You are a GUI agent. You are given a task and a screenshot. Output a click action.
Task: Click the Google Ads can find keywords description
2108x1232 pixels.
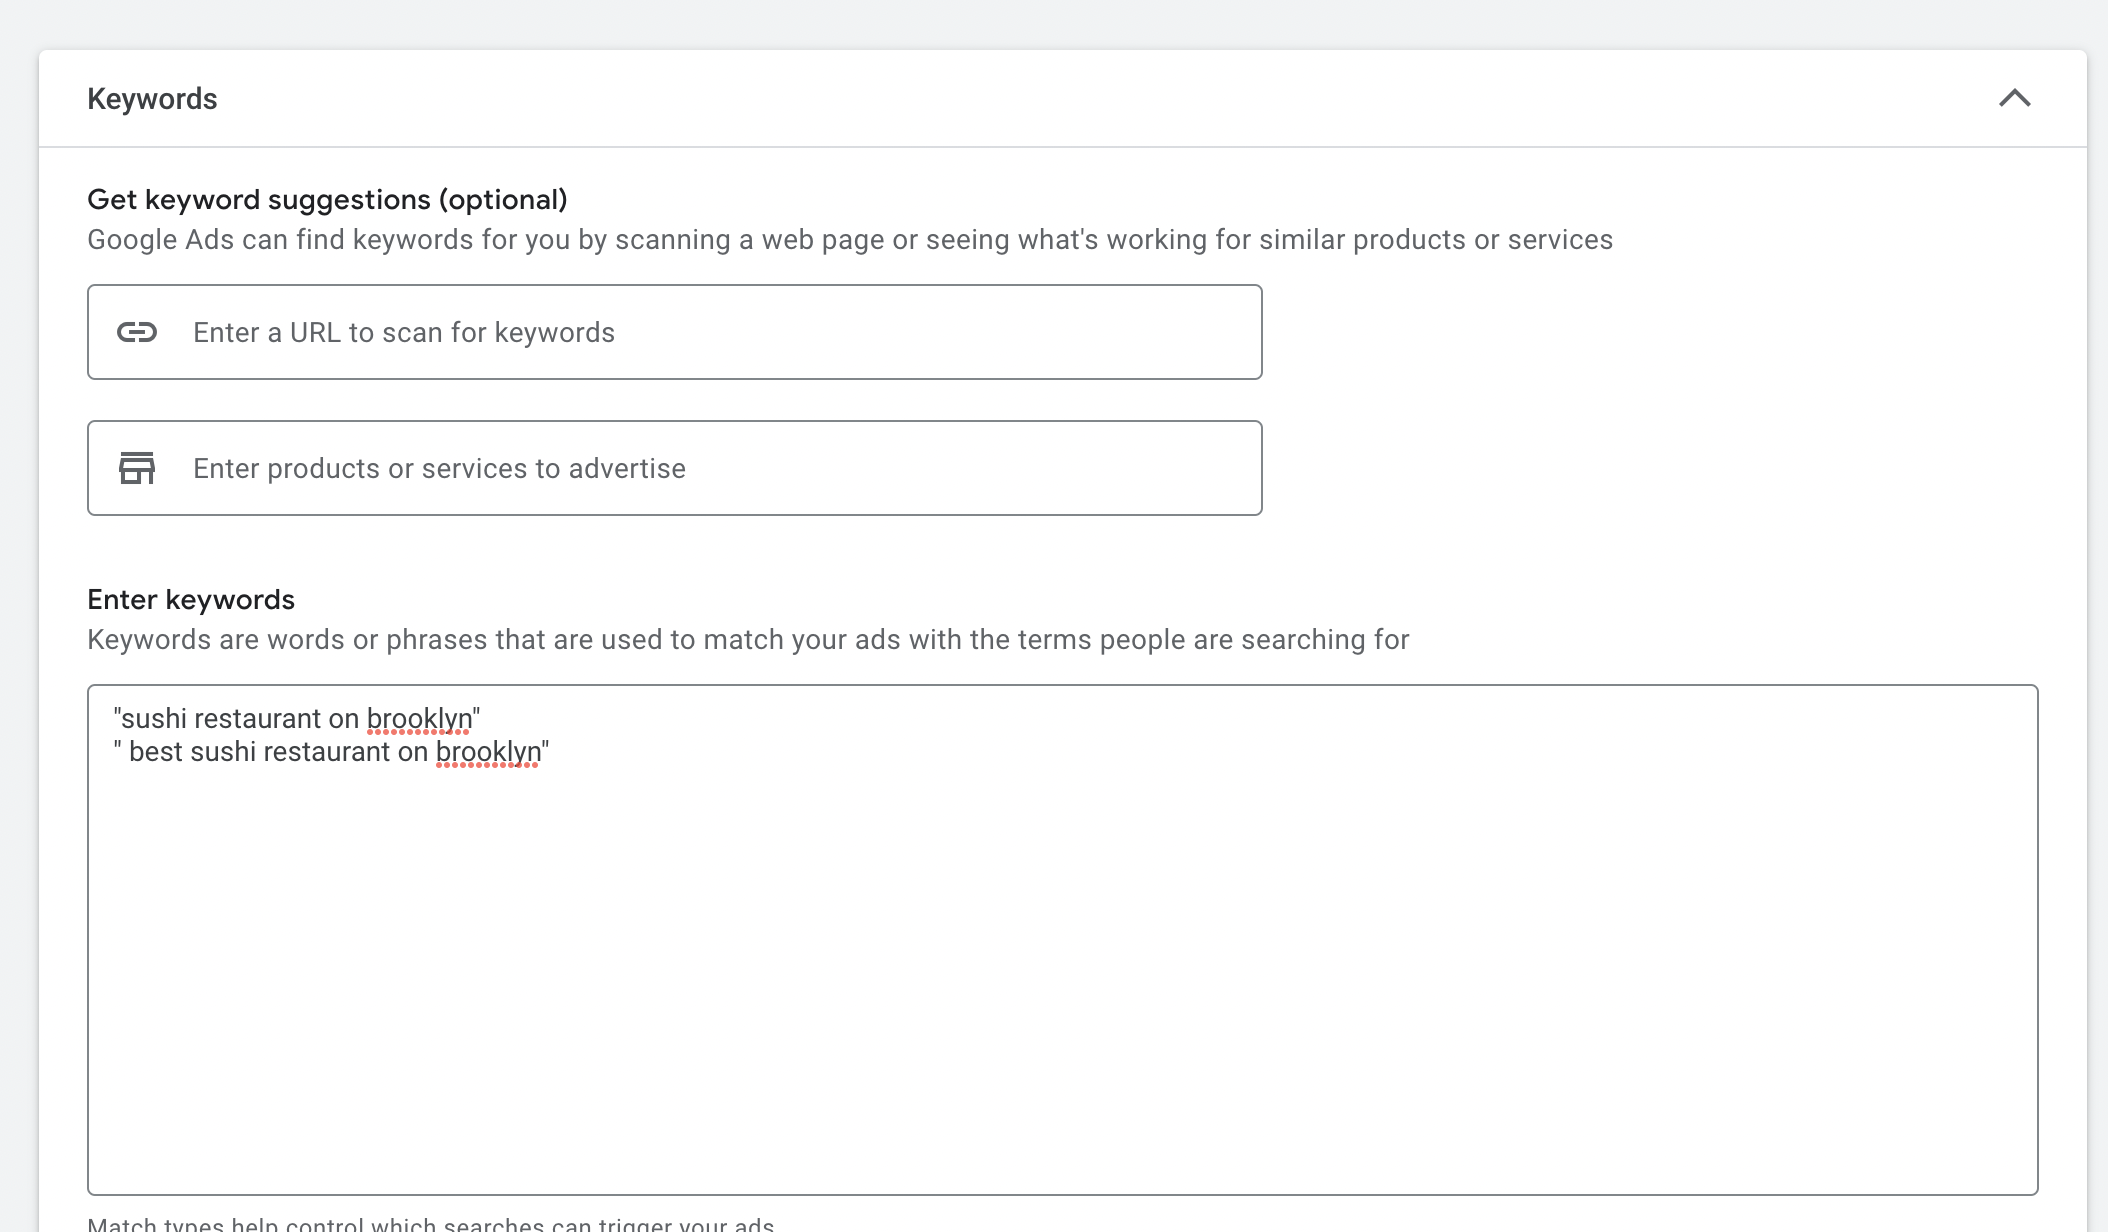click(x=850, y=240)
